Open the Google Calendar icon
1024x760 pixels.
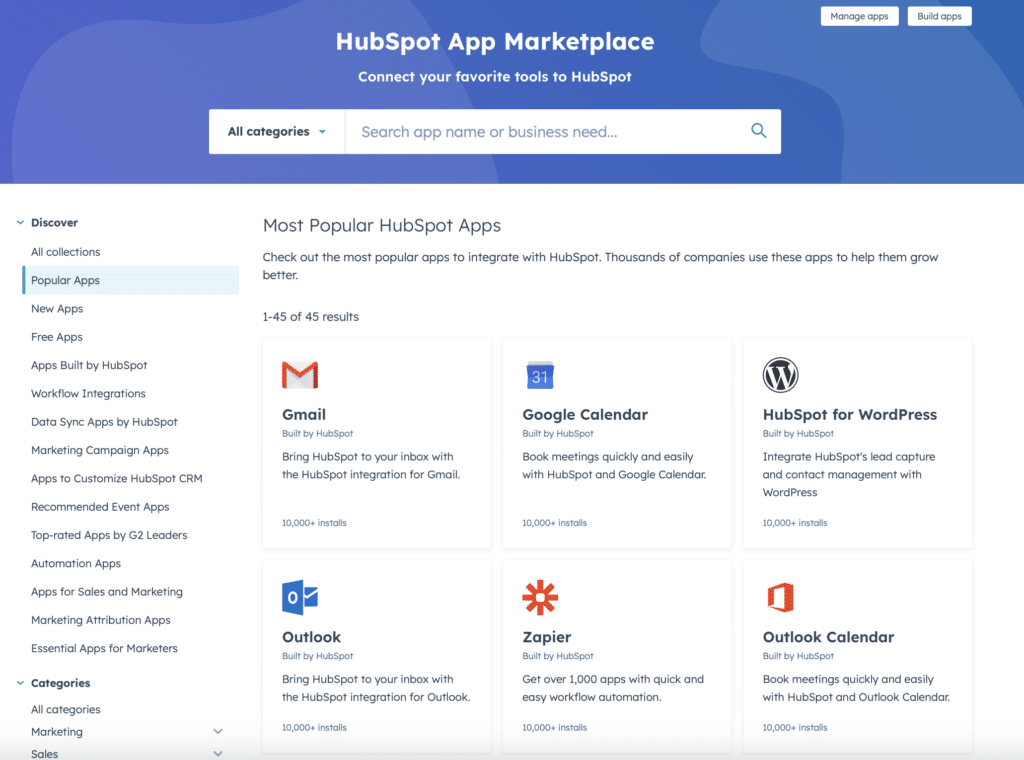[x=540, y=375]
